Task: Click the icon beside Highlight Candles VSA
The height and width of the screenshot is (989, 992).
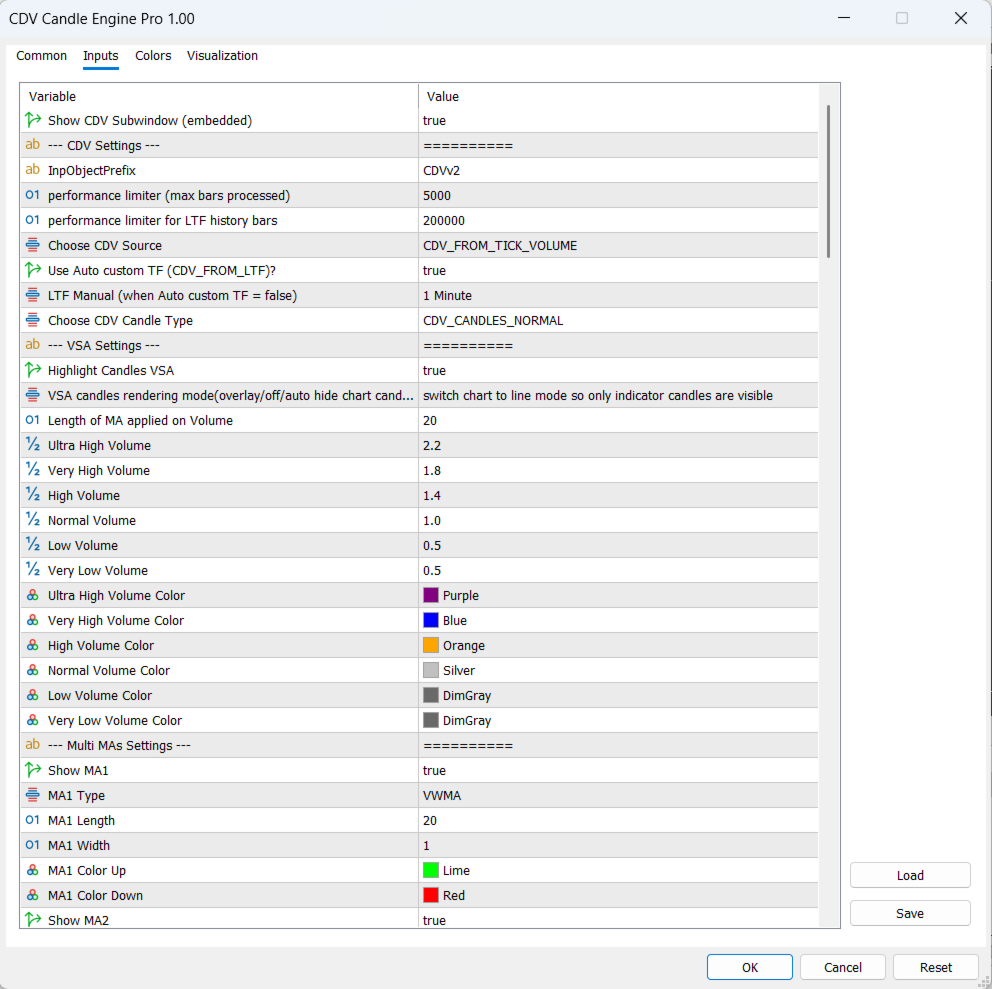Action: click(33, 371)
